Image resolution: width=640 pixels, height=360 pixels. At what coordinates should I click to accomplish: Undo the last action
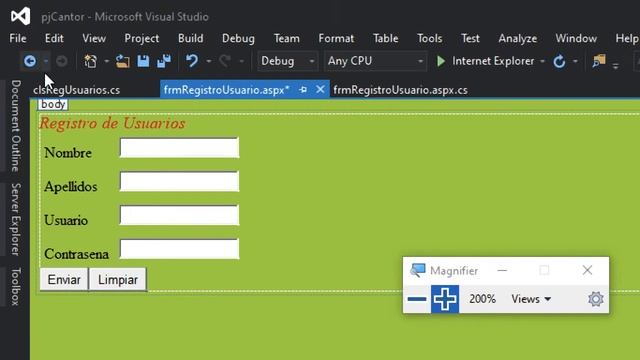click(192, 61)
